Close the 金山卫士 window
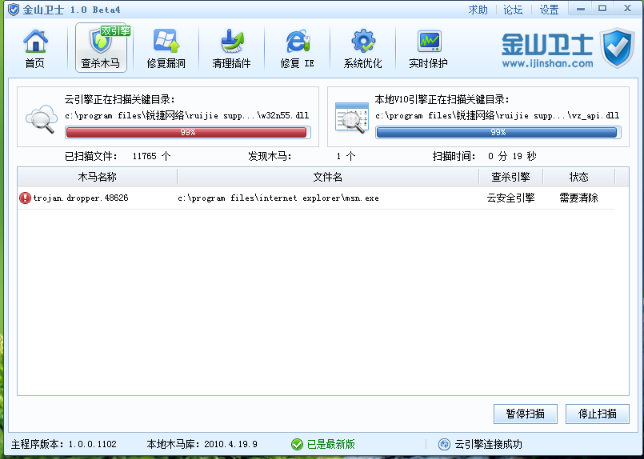 coord(628,9)
